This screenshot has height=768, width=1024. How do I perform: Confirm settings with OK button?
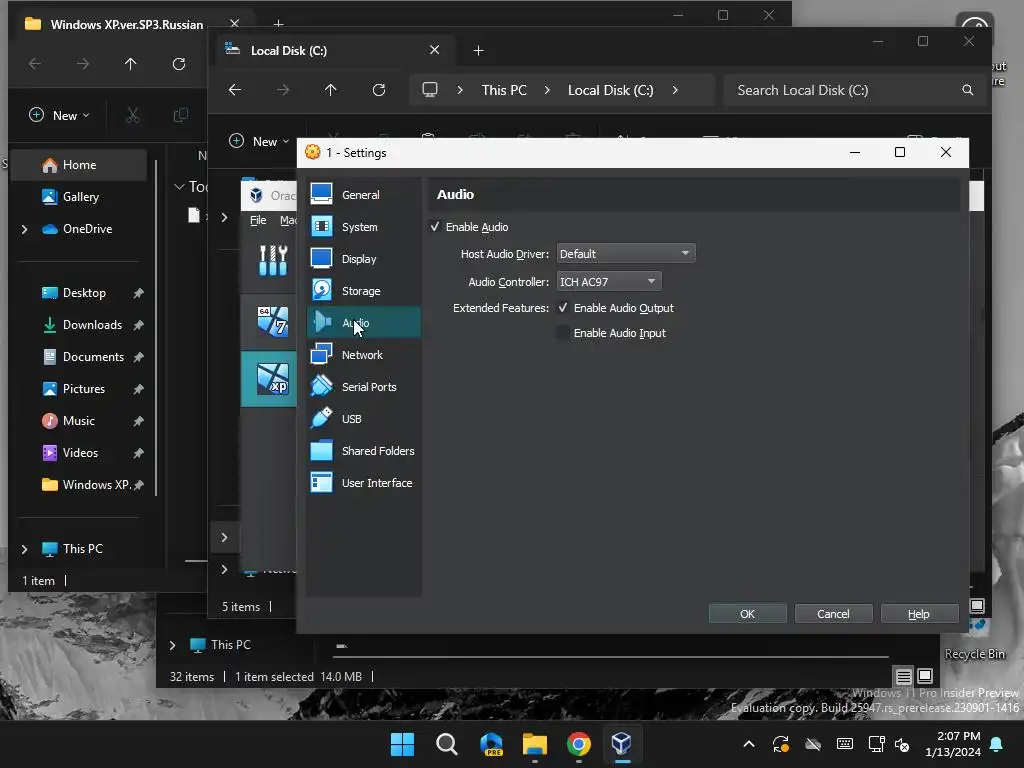748,614
